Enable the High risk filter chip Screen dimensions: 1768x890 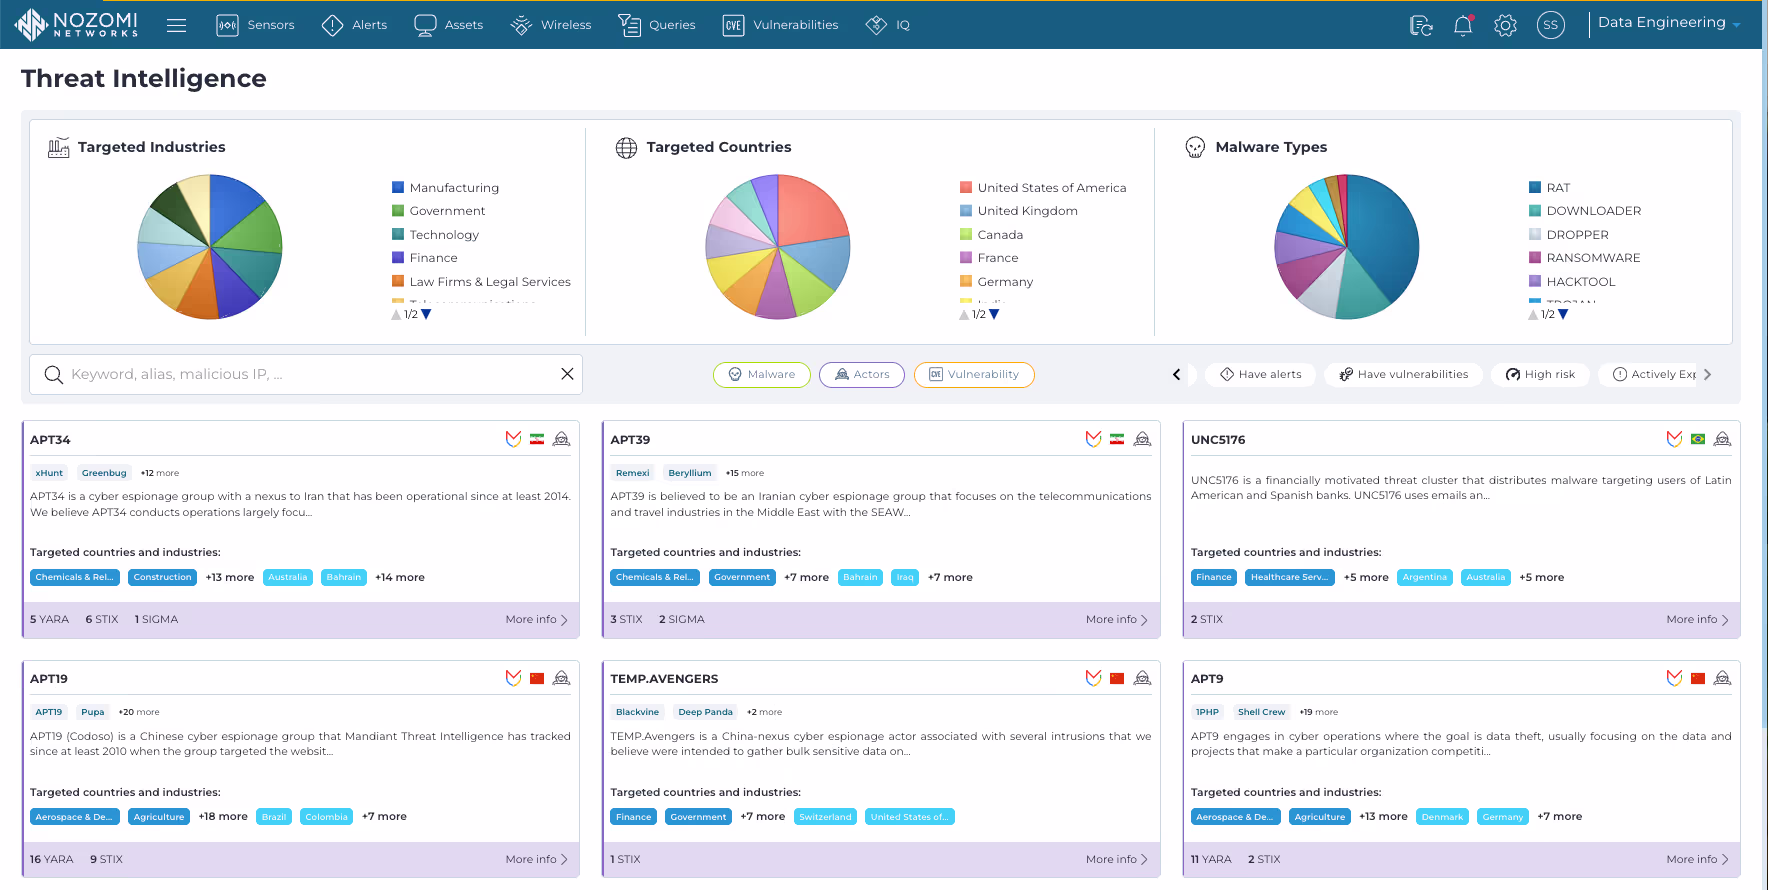(x=1540, y=375)
